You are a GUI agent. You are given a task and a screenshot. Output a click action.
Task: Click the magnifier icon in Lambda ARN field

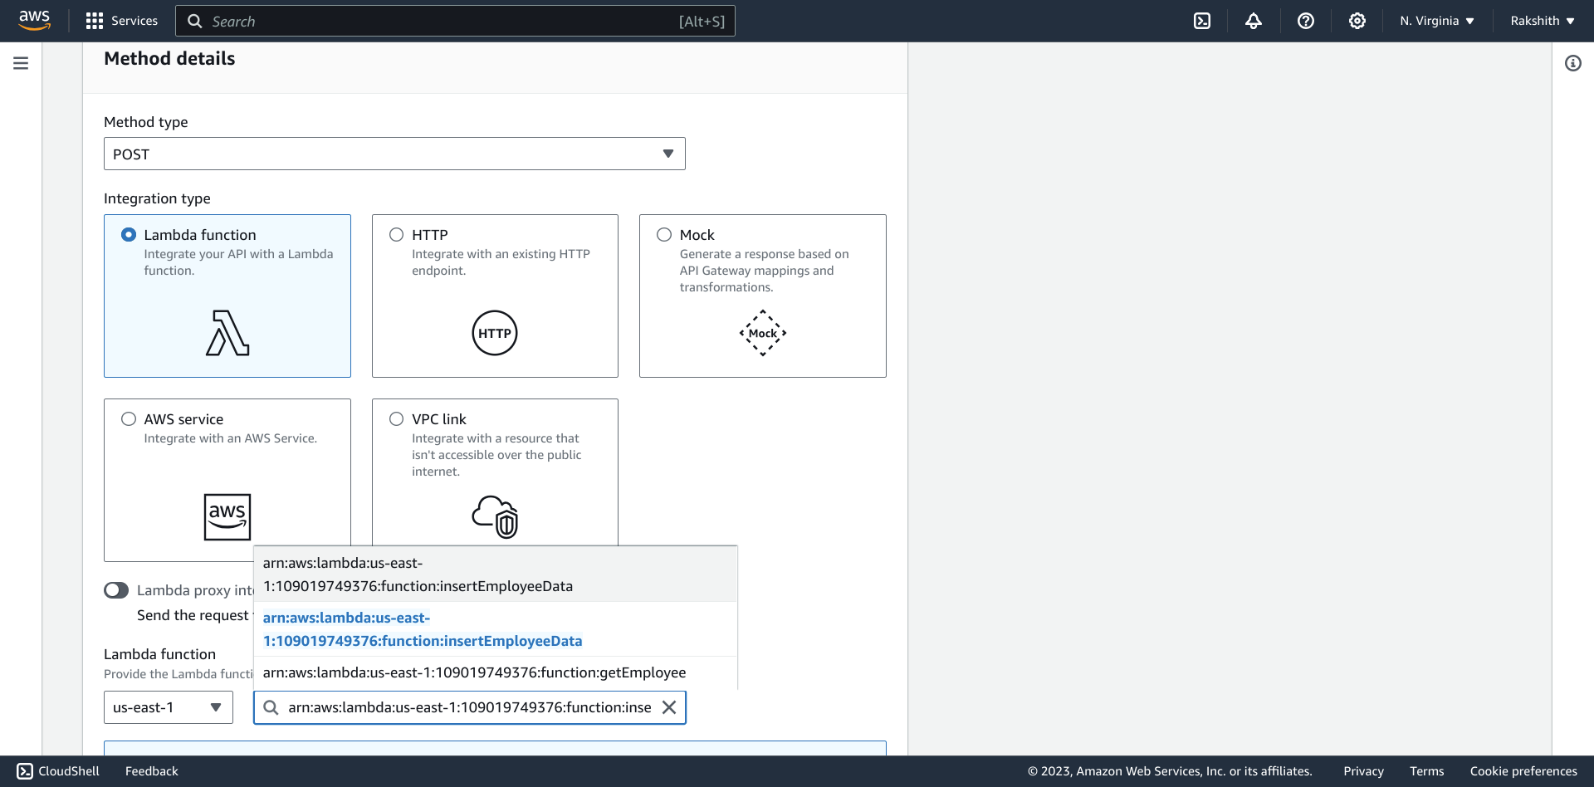point(270,707)
